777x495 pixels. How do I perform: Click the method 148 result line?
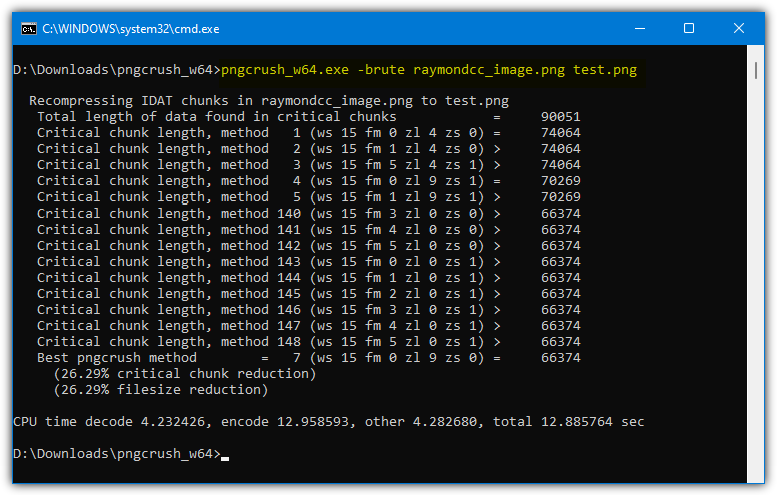(308, 342)
